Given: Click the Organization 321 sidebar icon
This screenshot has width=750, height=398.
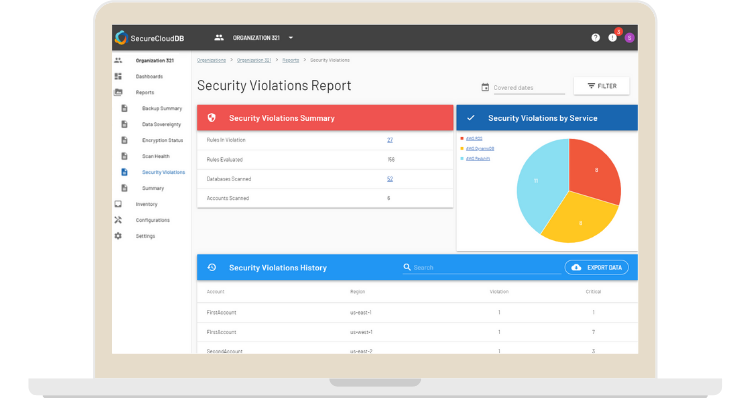Looking at the screenshot, I should pyautogui.click(x=118, y=60).
